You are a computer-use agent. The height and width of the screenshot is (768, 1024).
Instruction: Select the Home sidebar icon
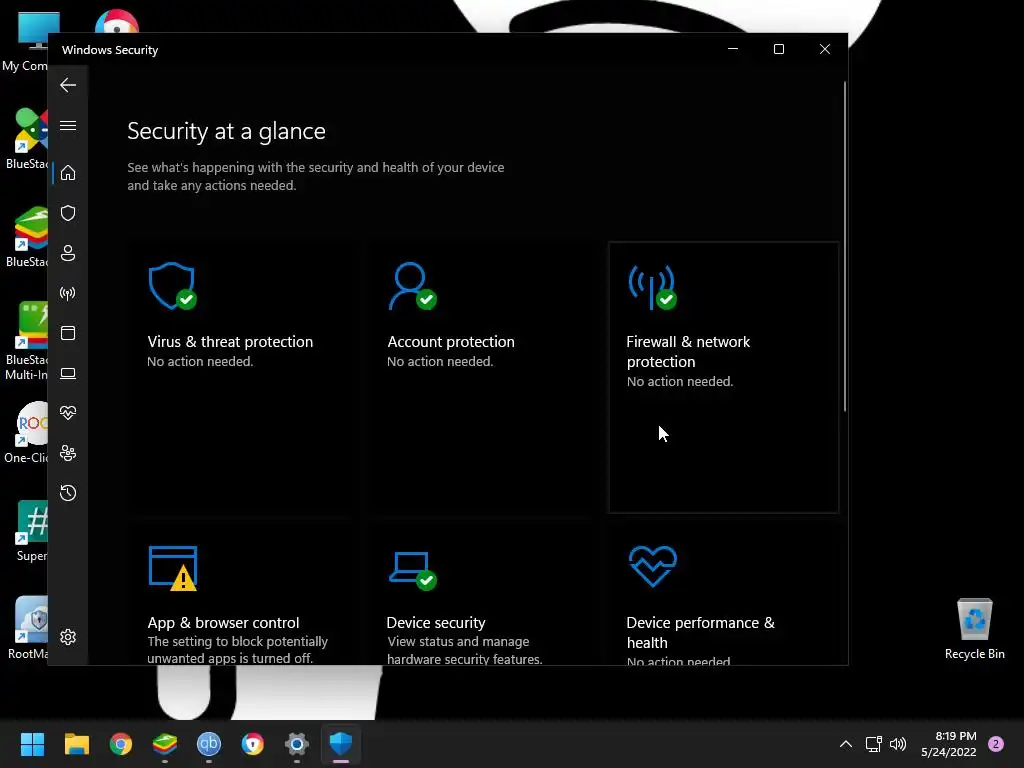tap(68, 173)
